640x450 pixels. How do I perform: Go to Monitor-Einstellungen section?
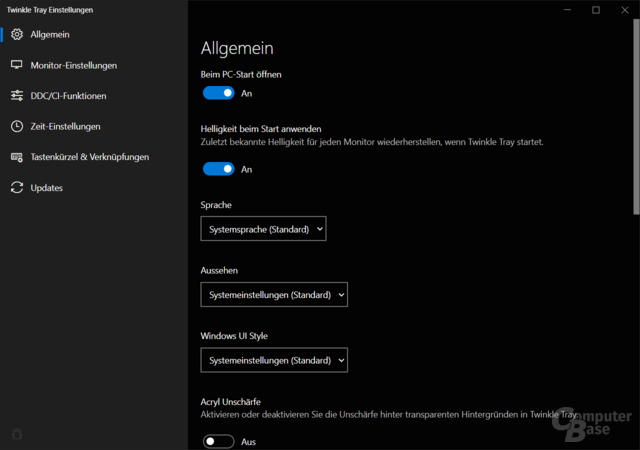[x=74, y=66]
